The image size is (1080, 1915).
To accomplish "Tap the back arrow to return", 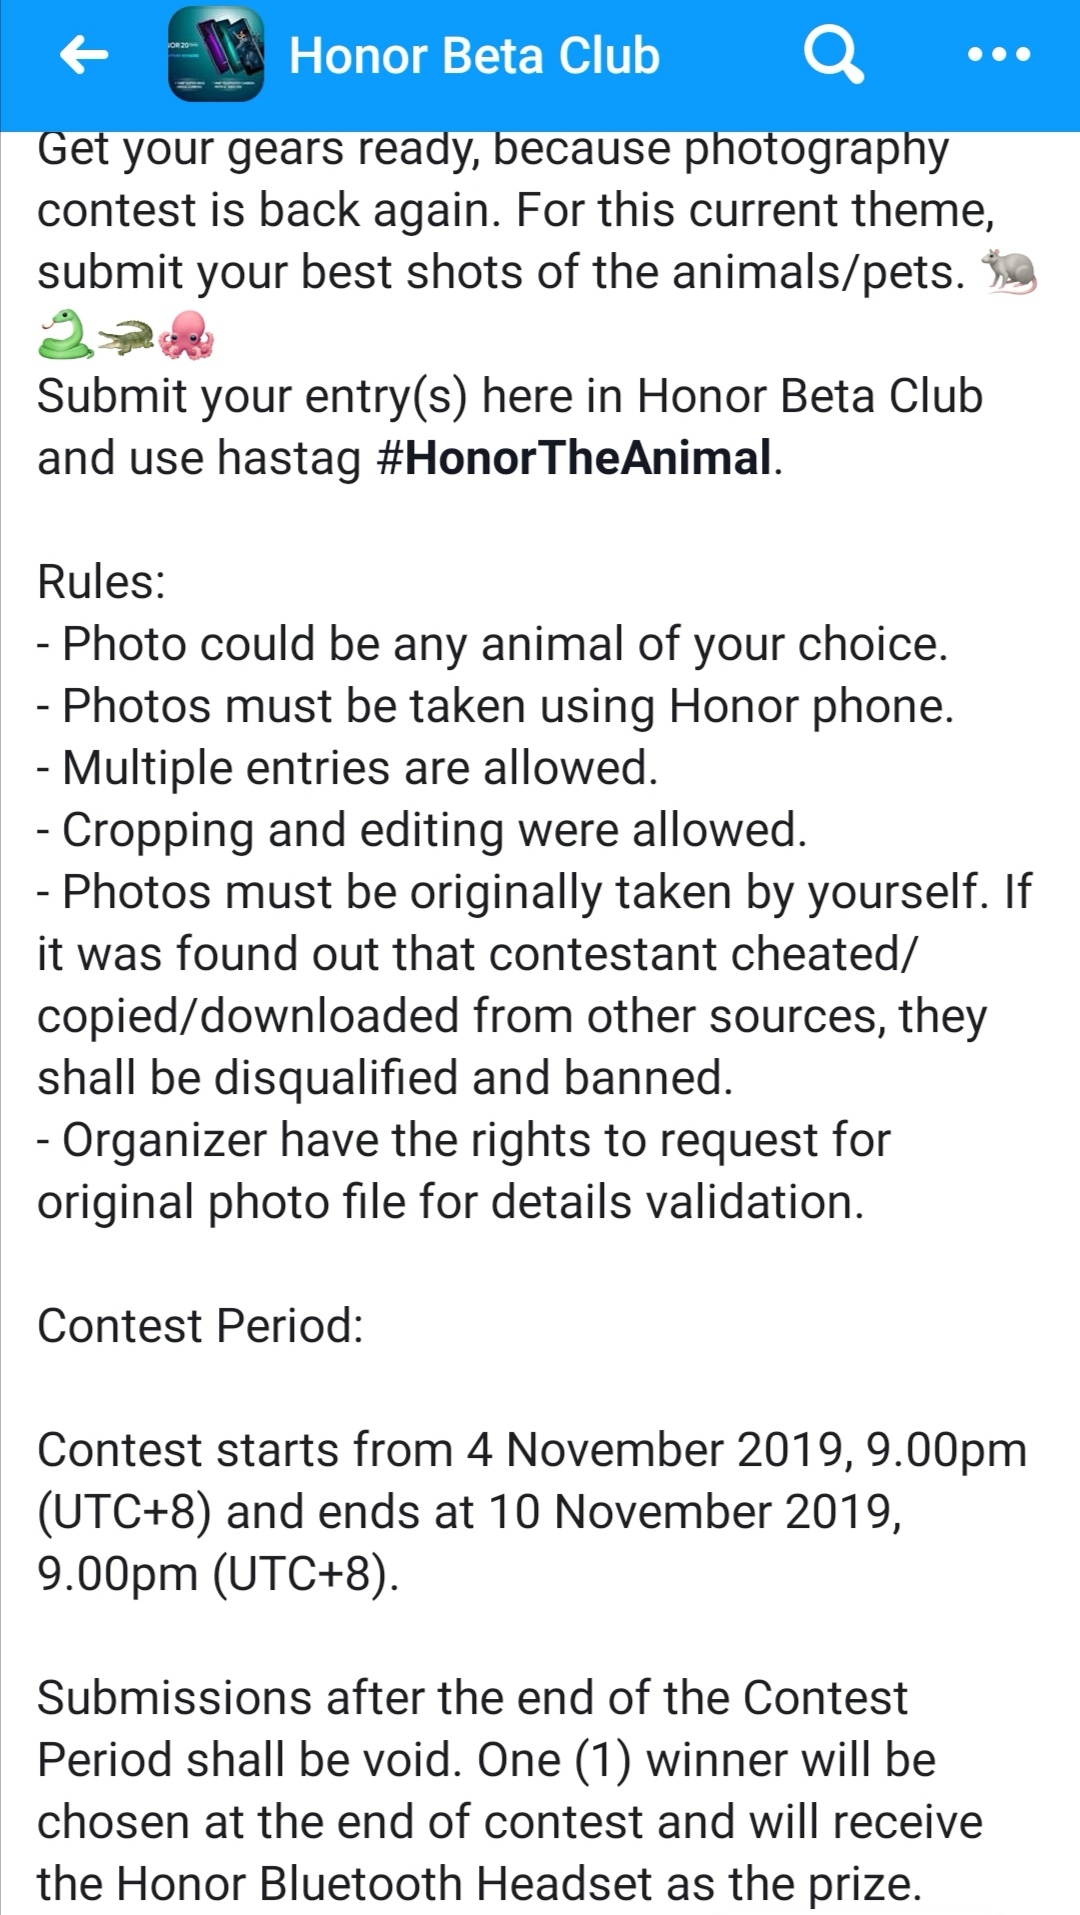I will point(84,55).
